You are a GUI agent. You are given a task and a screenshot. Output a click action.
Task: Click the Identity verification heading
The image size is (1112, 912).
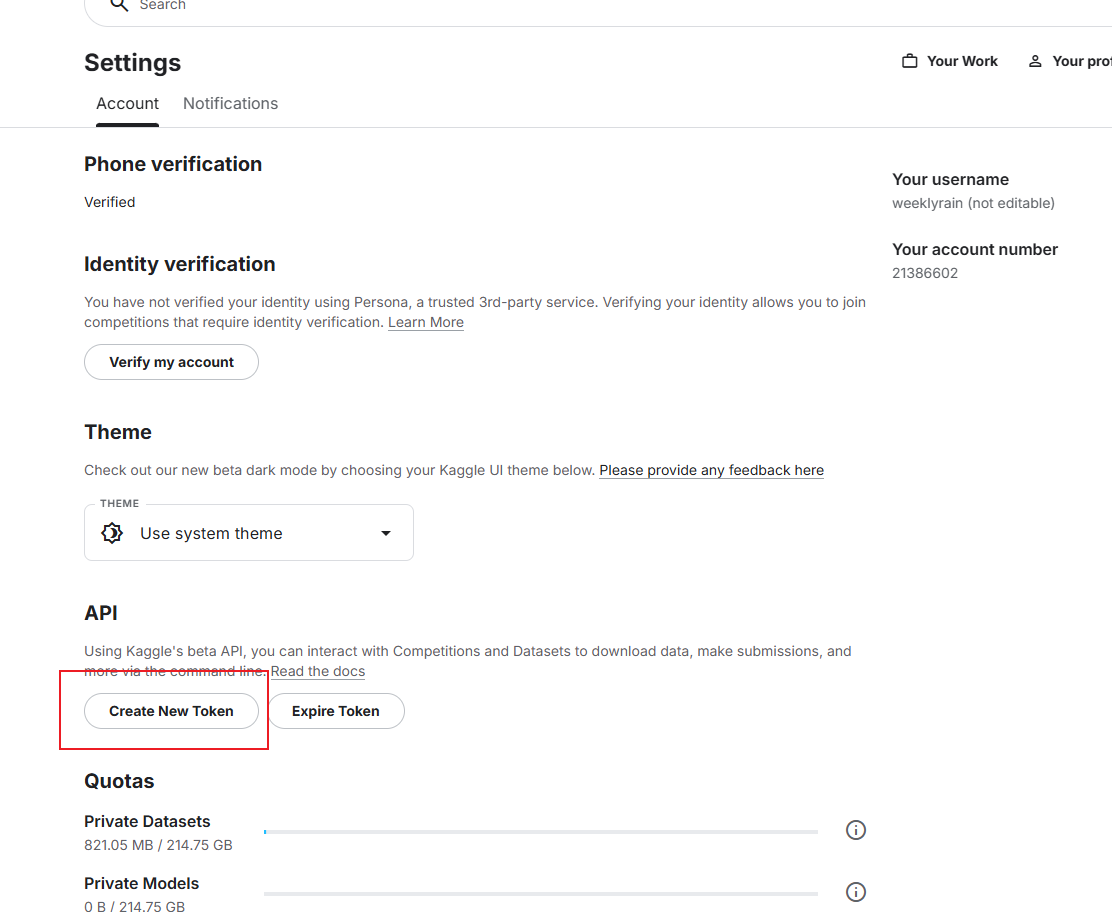click(x=179, y=264)
